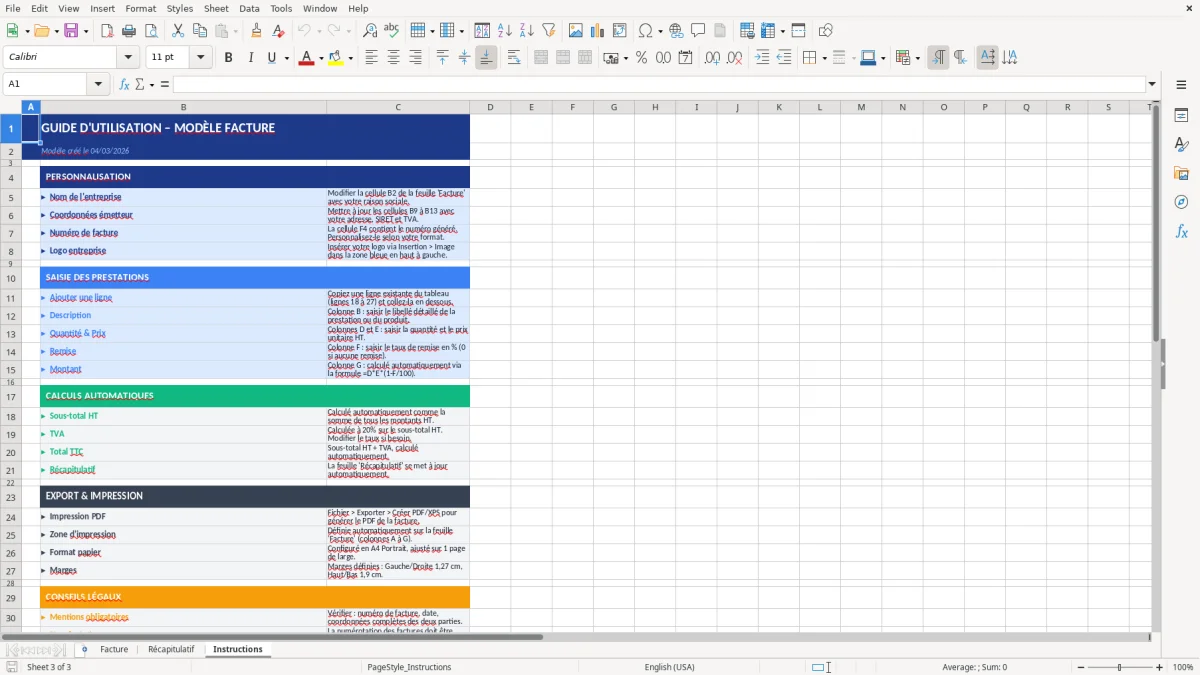The image size is (1200, 675).
Task: Click the Copy icon
Action: coord(199,31)
